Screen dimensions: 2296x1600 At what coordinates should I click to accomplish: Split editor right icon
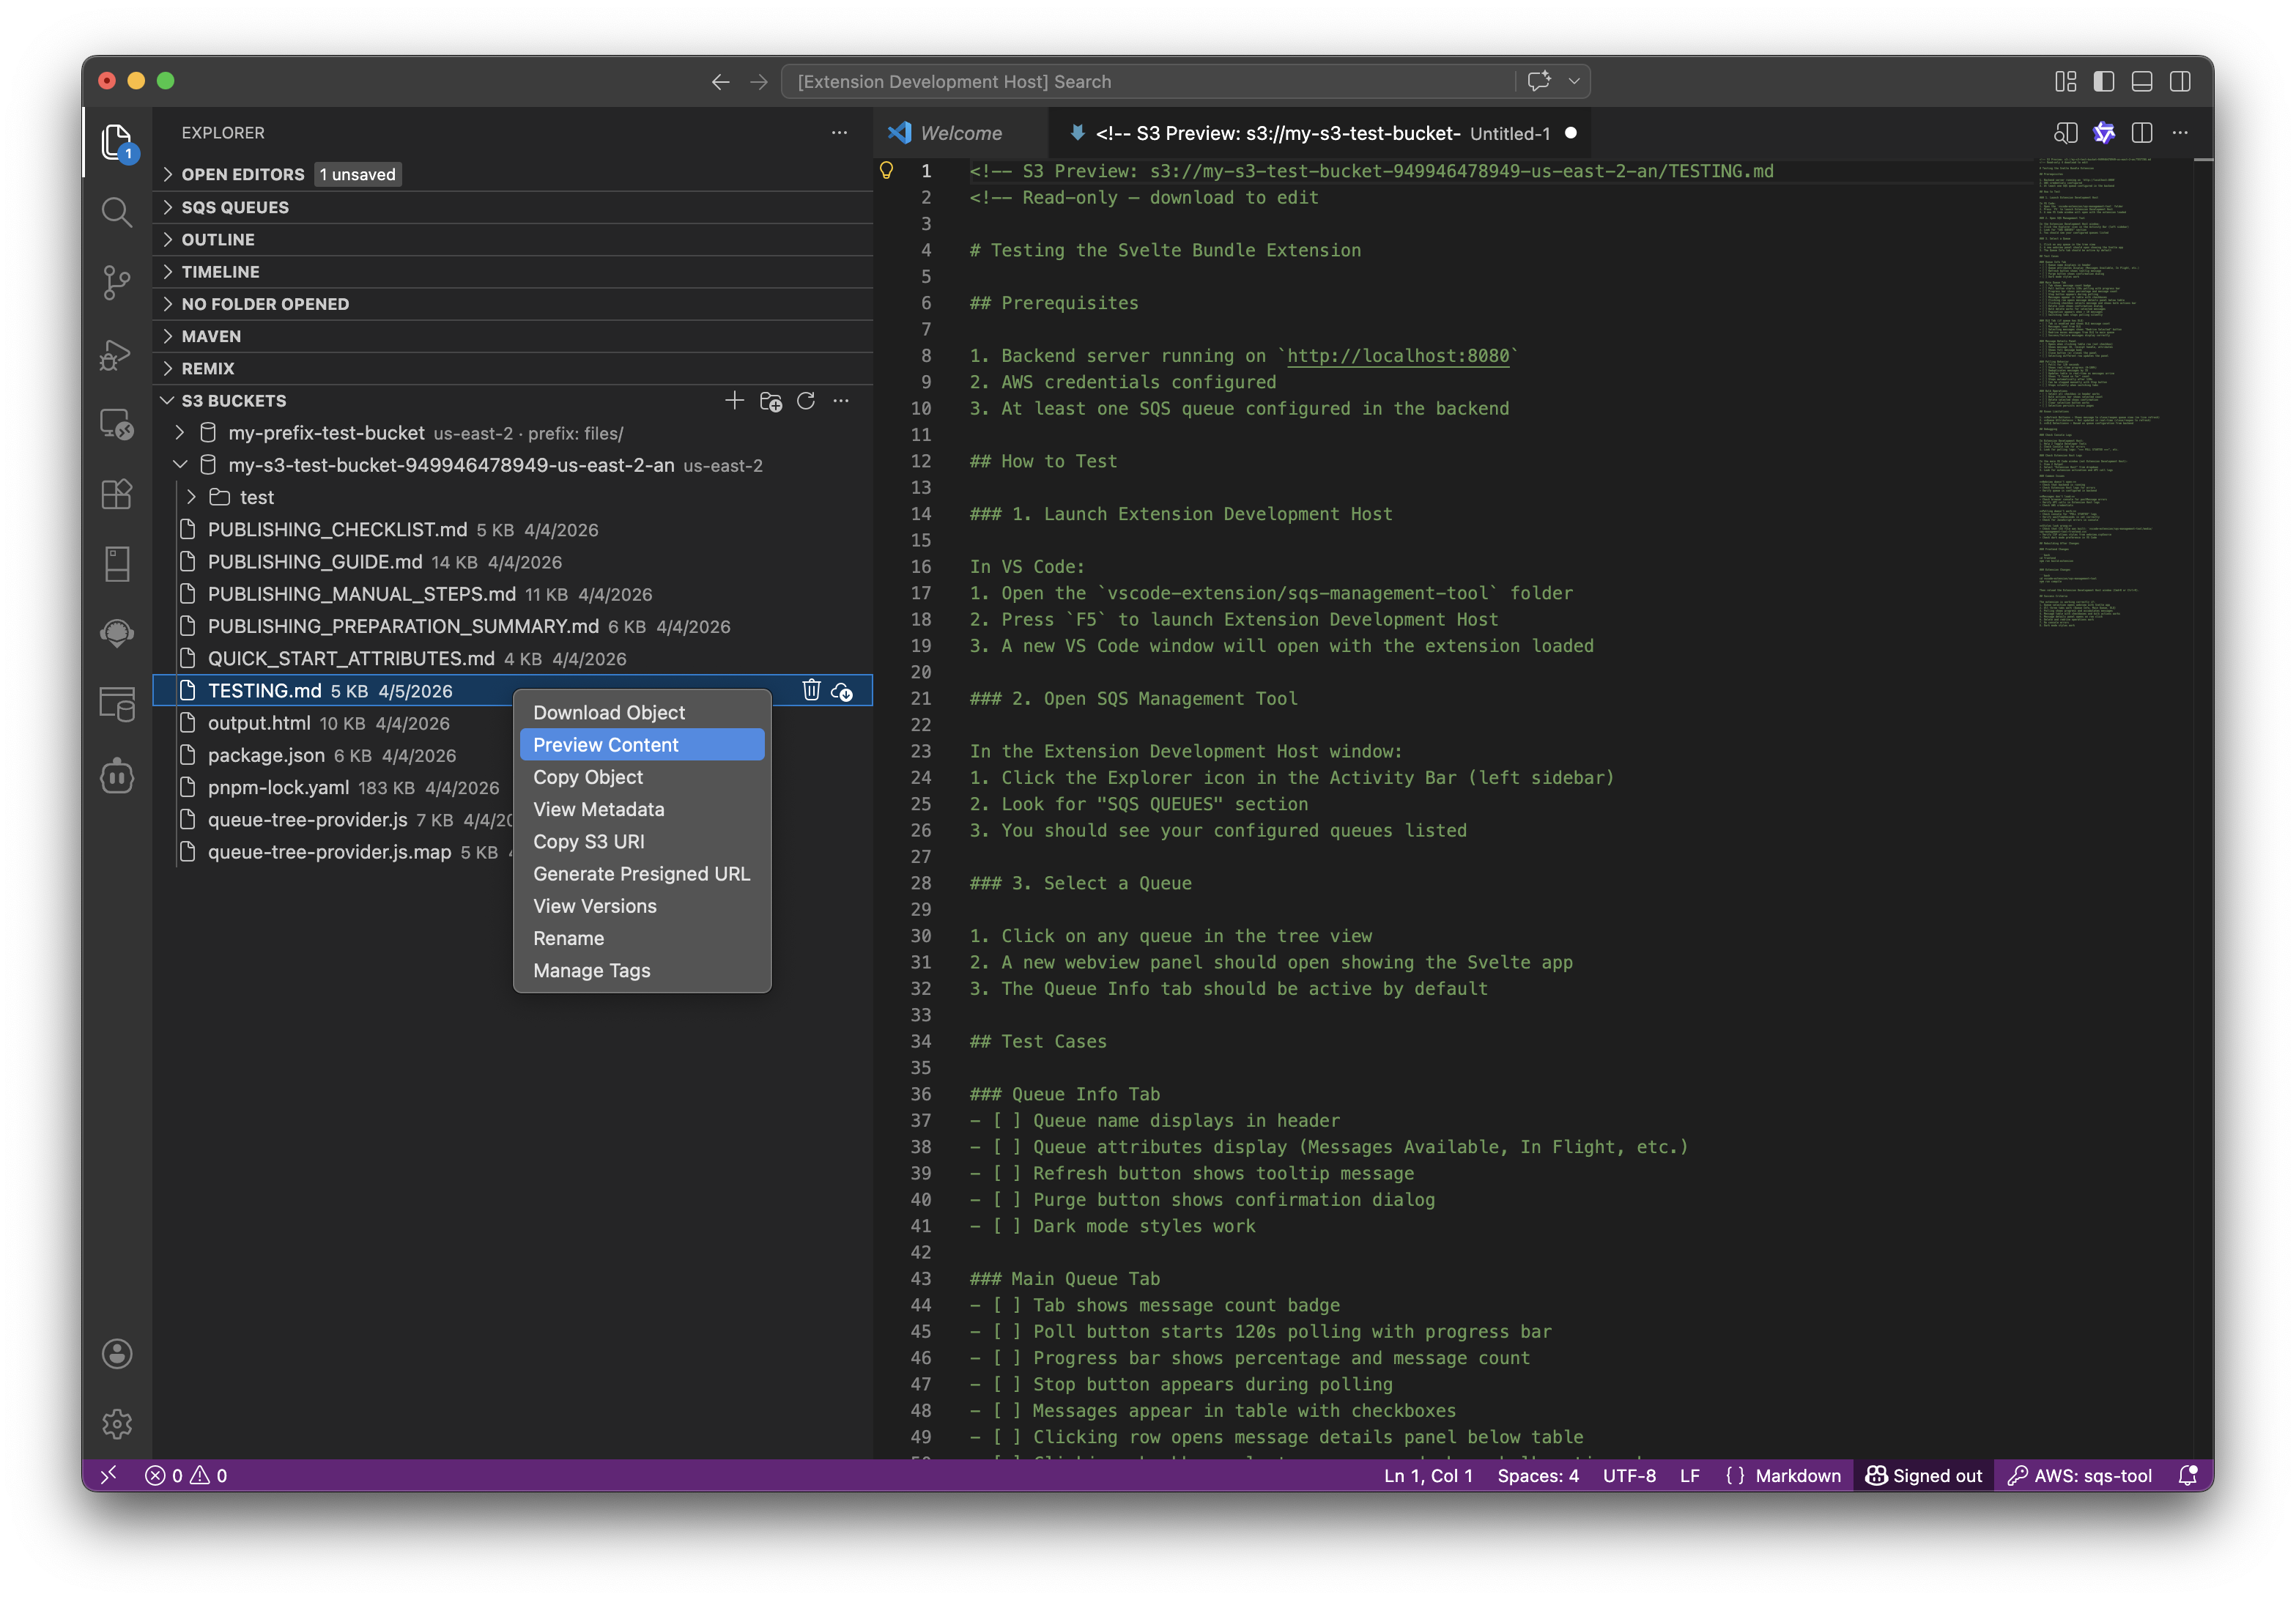[x=2142, y=133]
